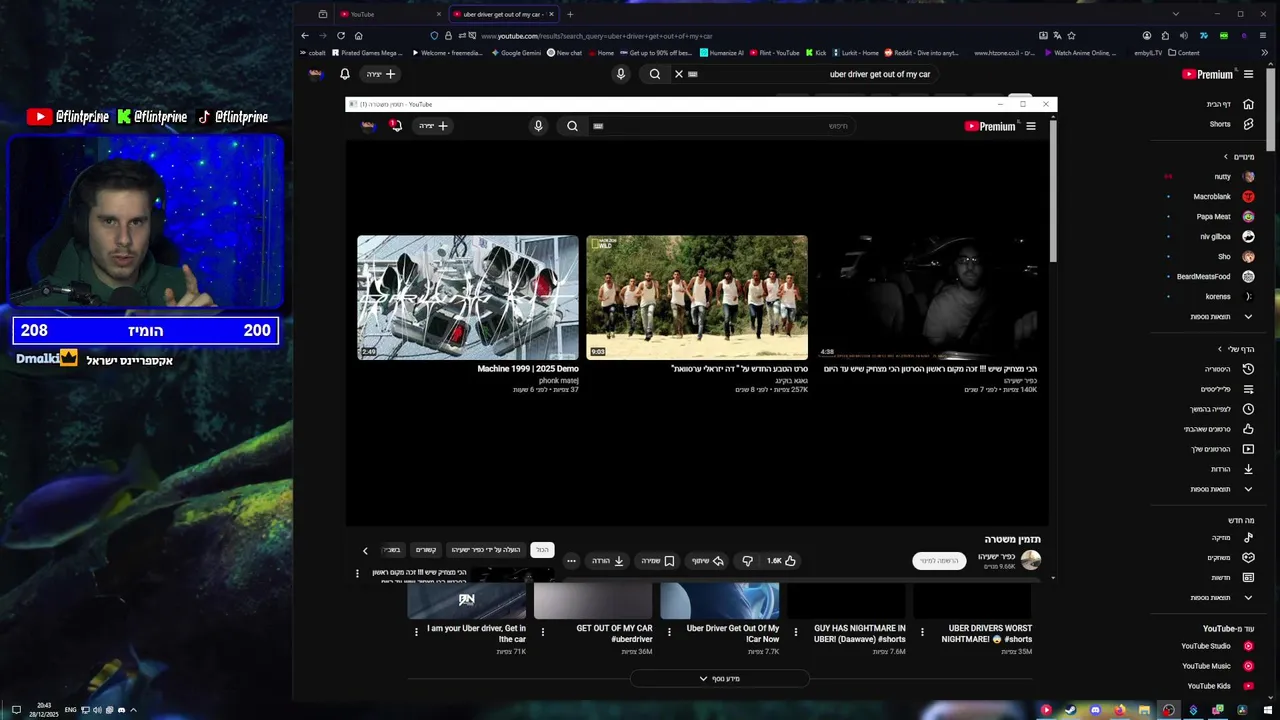The height and width of the screenshot is (720, 1280).
Task: Open Watch later (לצפייה בהמשך)
Action: coord(1221,409)
